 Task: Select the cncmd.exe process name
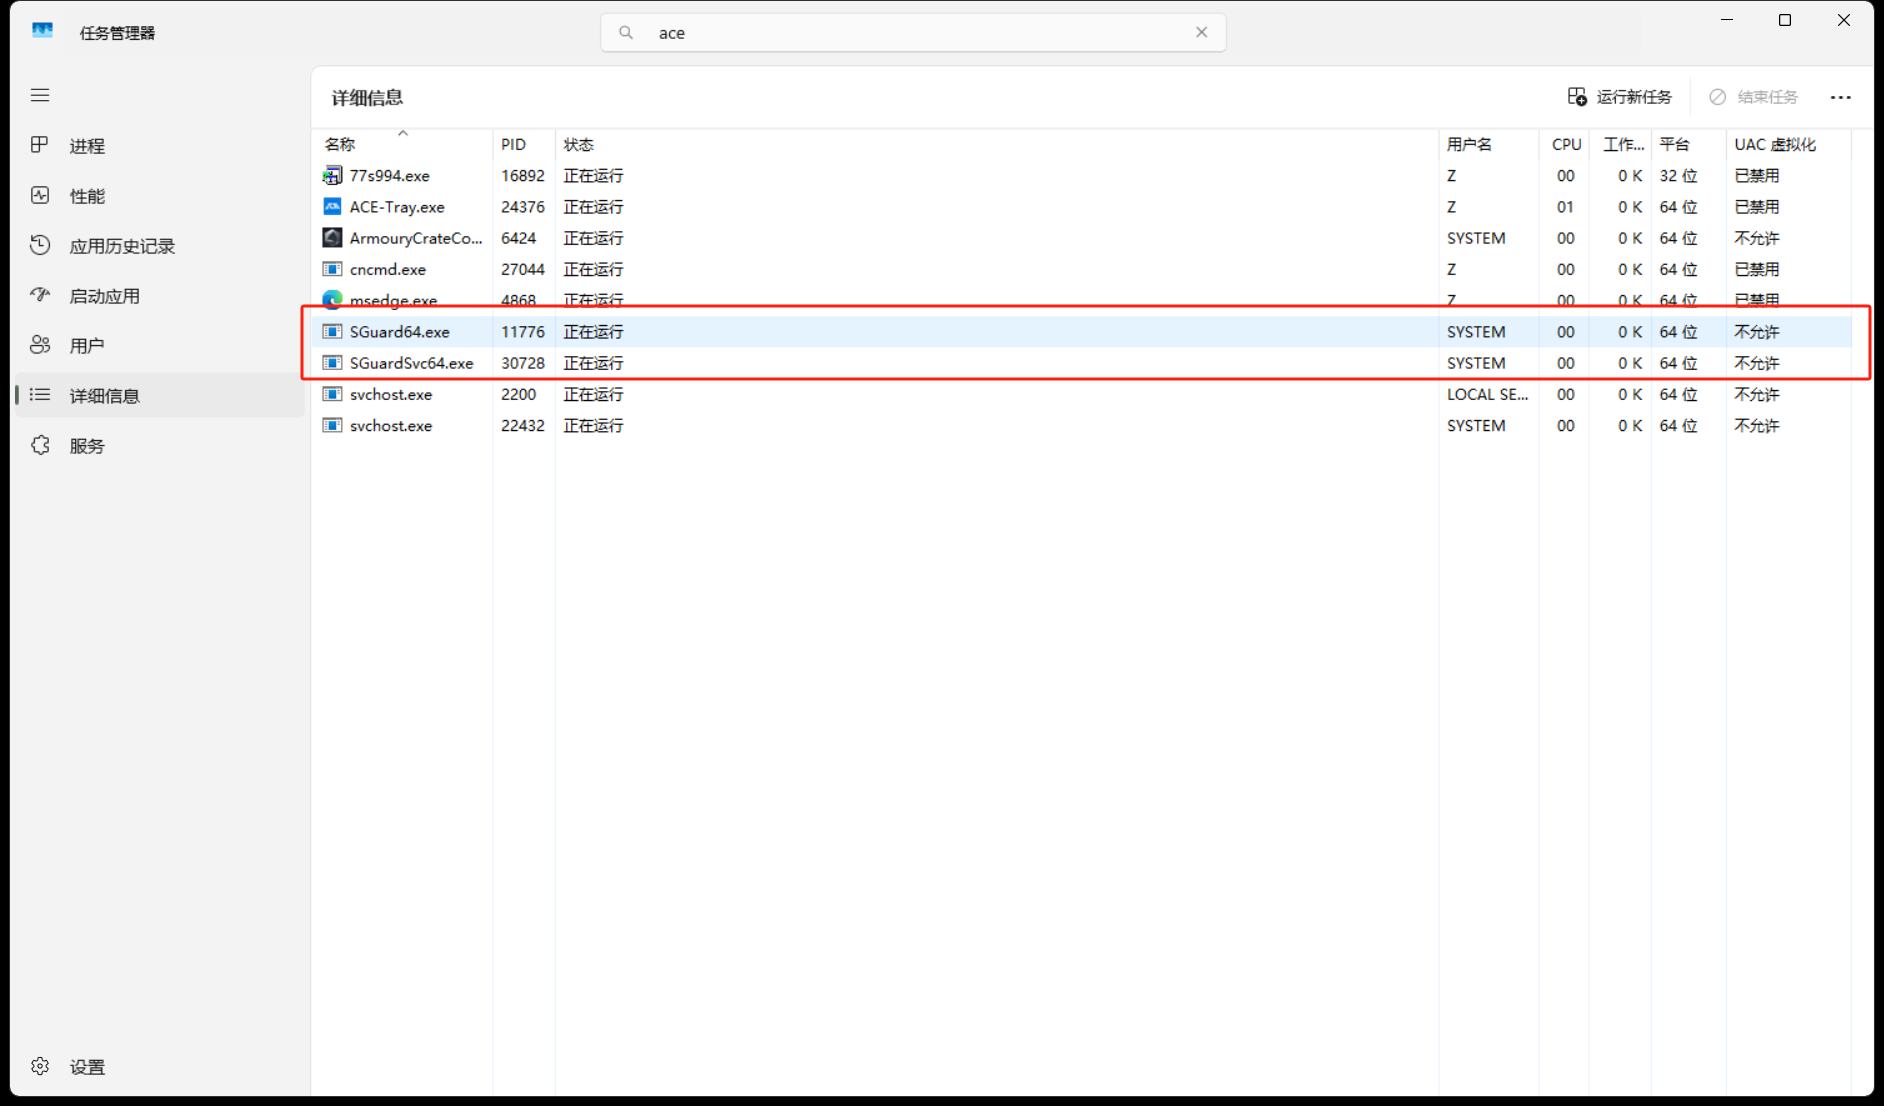pos(388,269)
